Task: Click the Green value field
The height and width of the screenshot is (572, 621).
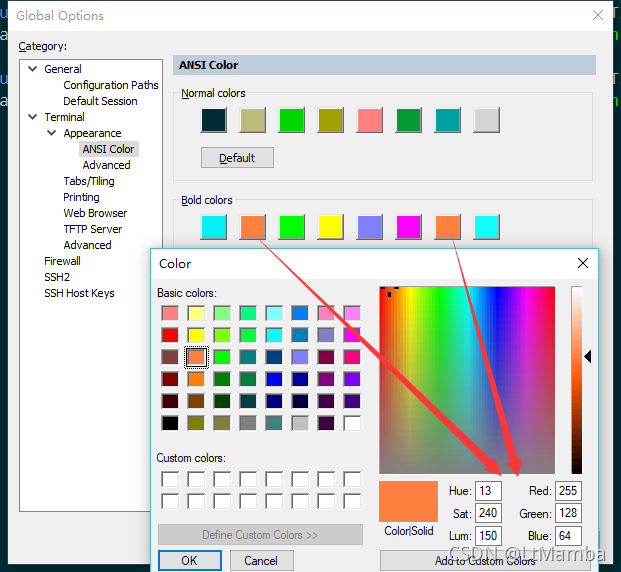Action: [x=568, y=513]
